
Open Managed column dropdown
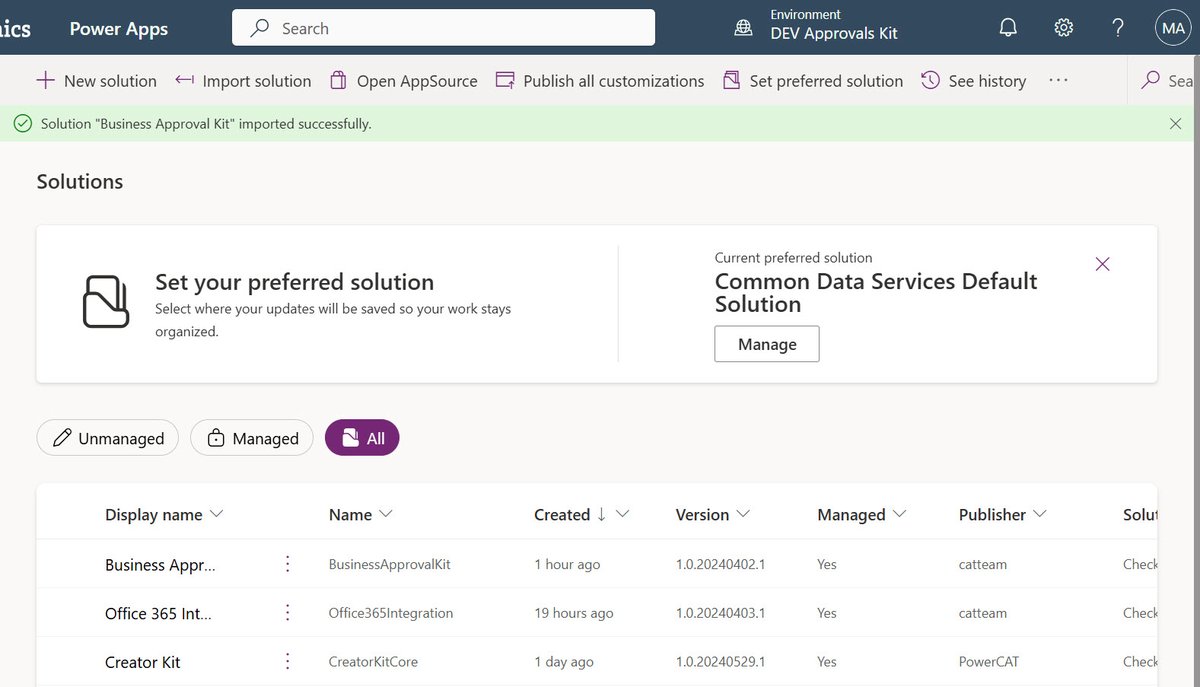(x=899, y=514)
